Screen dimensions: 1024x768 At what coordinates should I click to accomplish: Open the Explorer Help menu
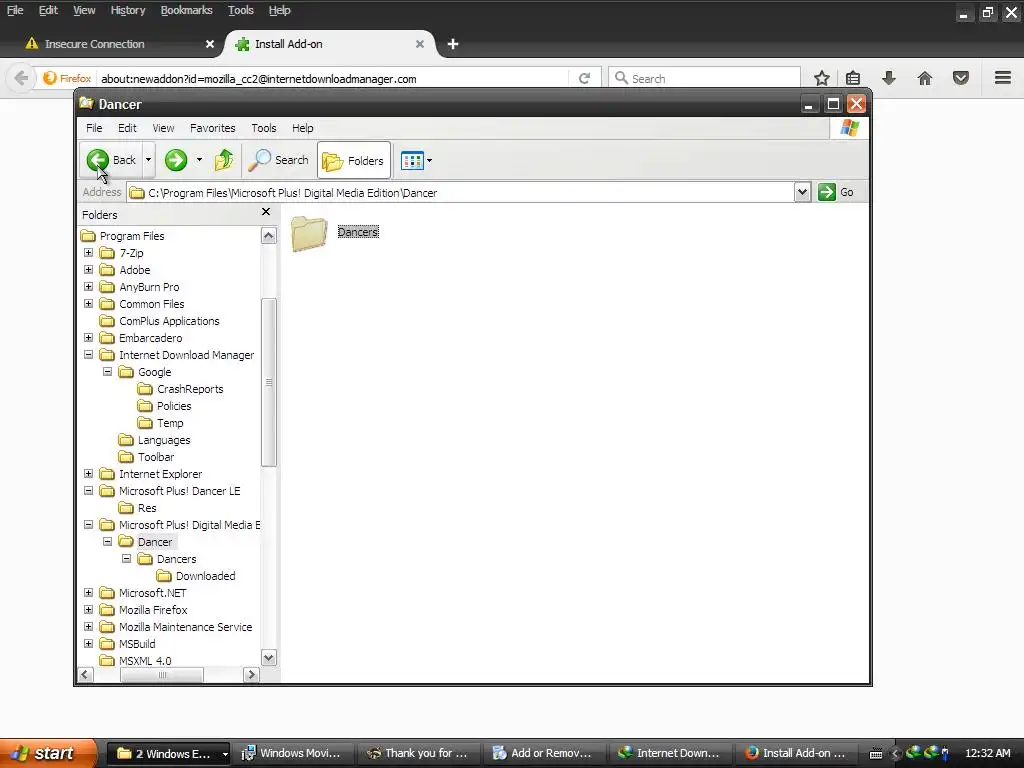pos(302,128)
